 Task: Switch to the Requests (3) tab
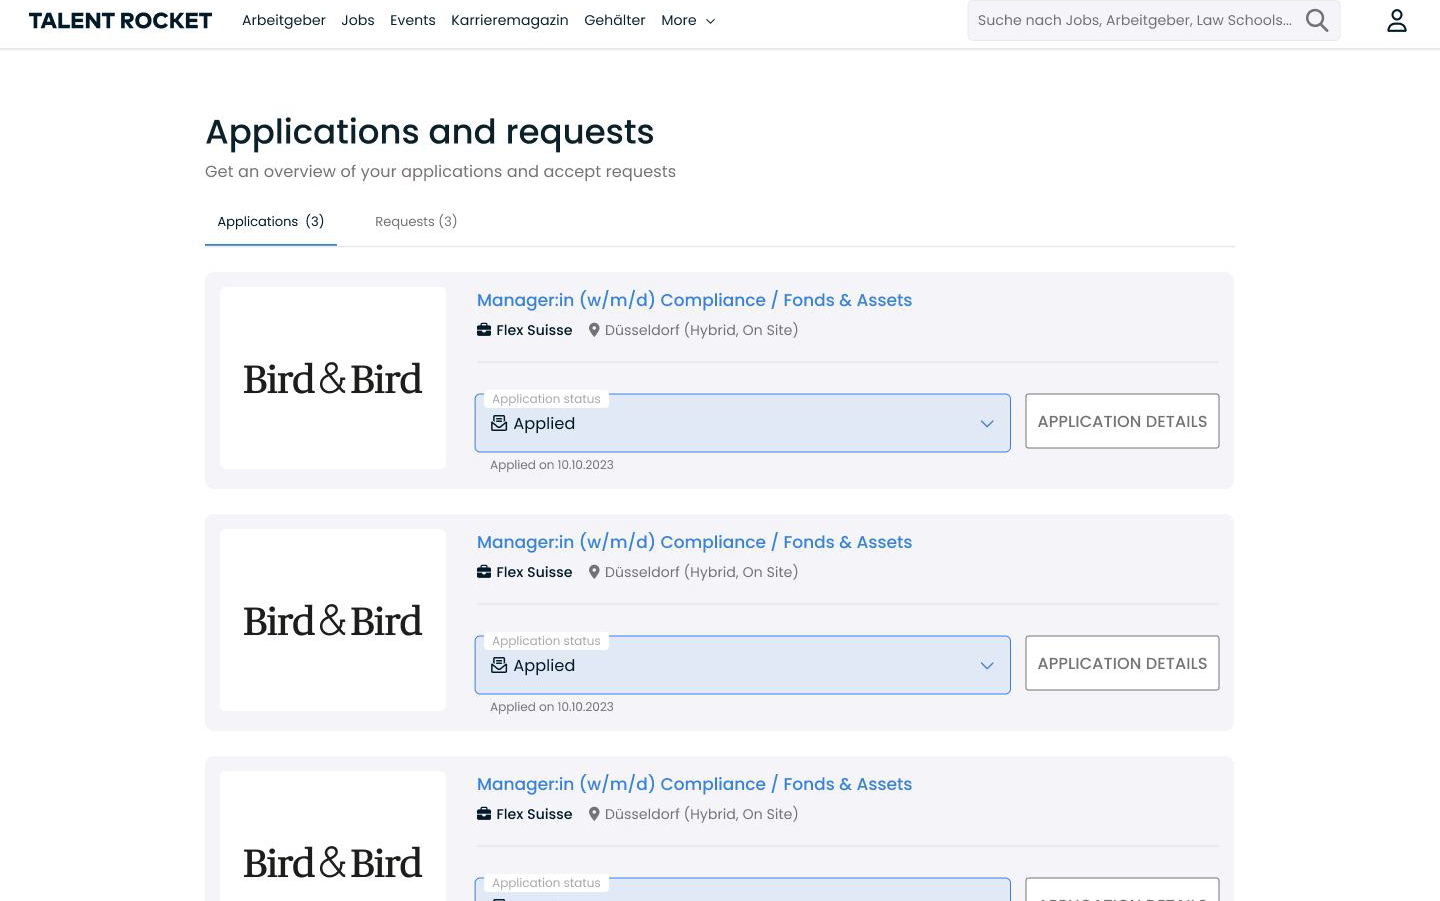pyautogui.click(x=416, y=221)
